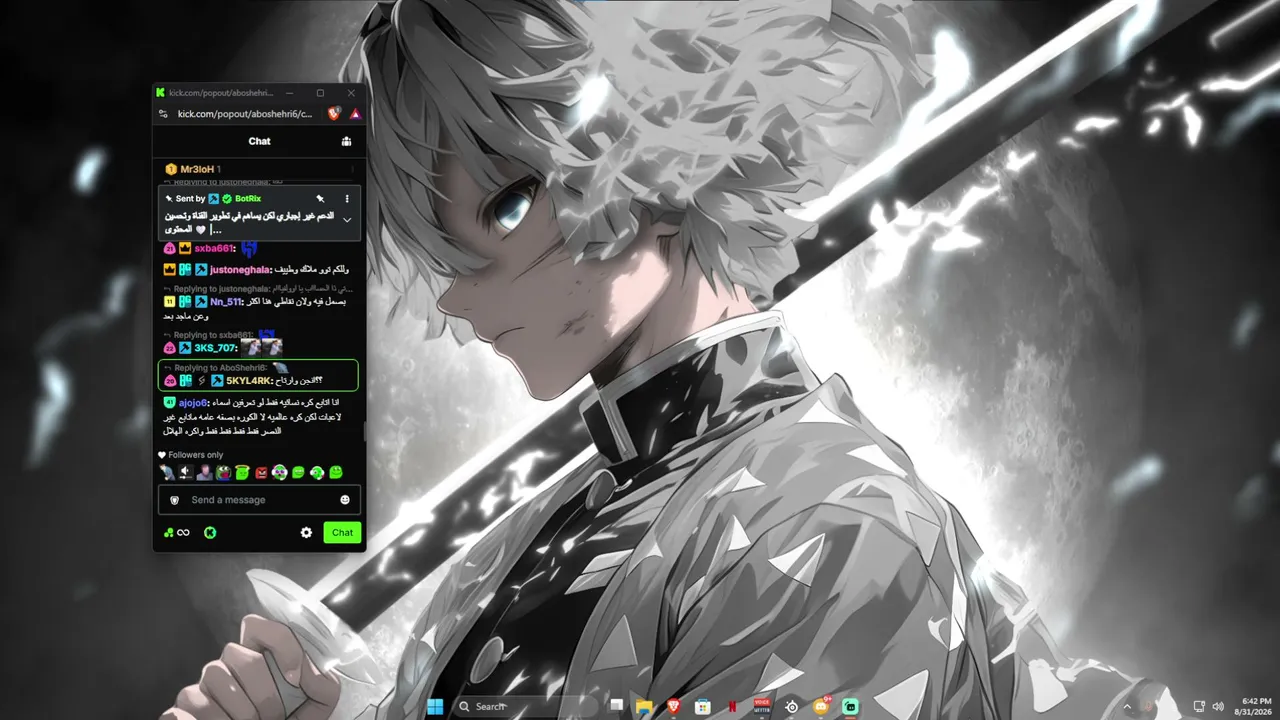Insert the first quick emote in row

pyautogui.click(x=167, y=472)
